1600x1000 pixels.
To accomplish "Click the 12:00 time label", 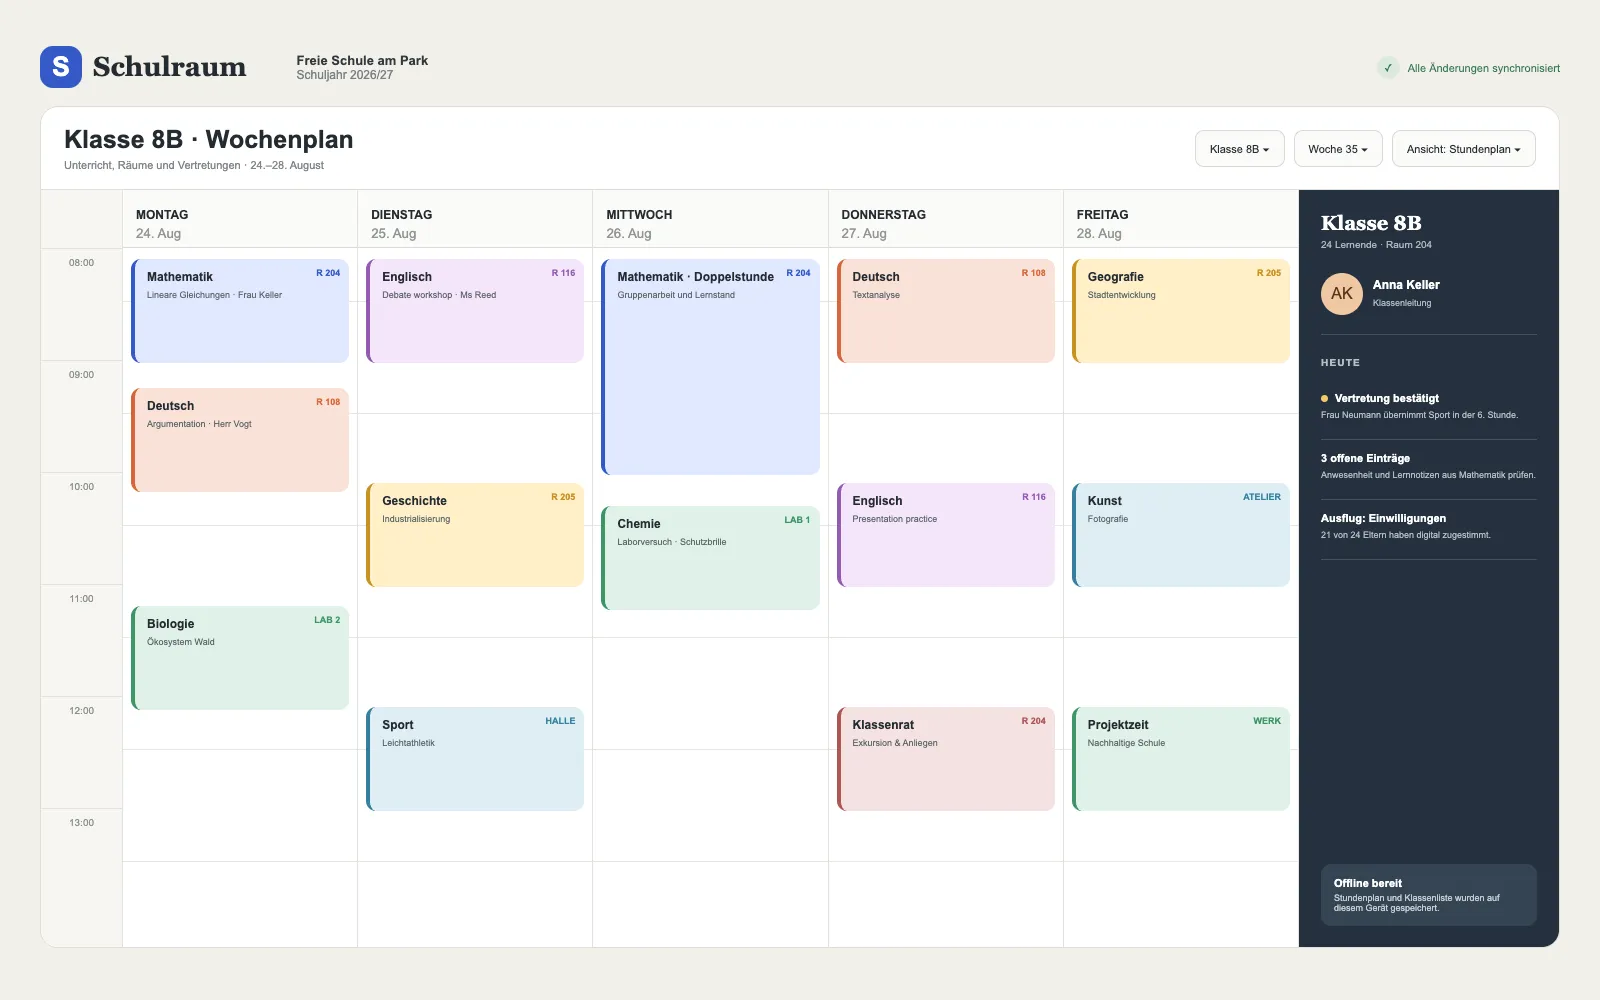I will (81, 711).
